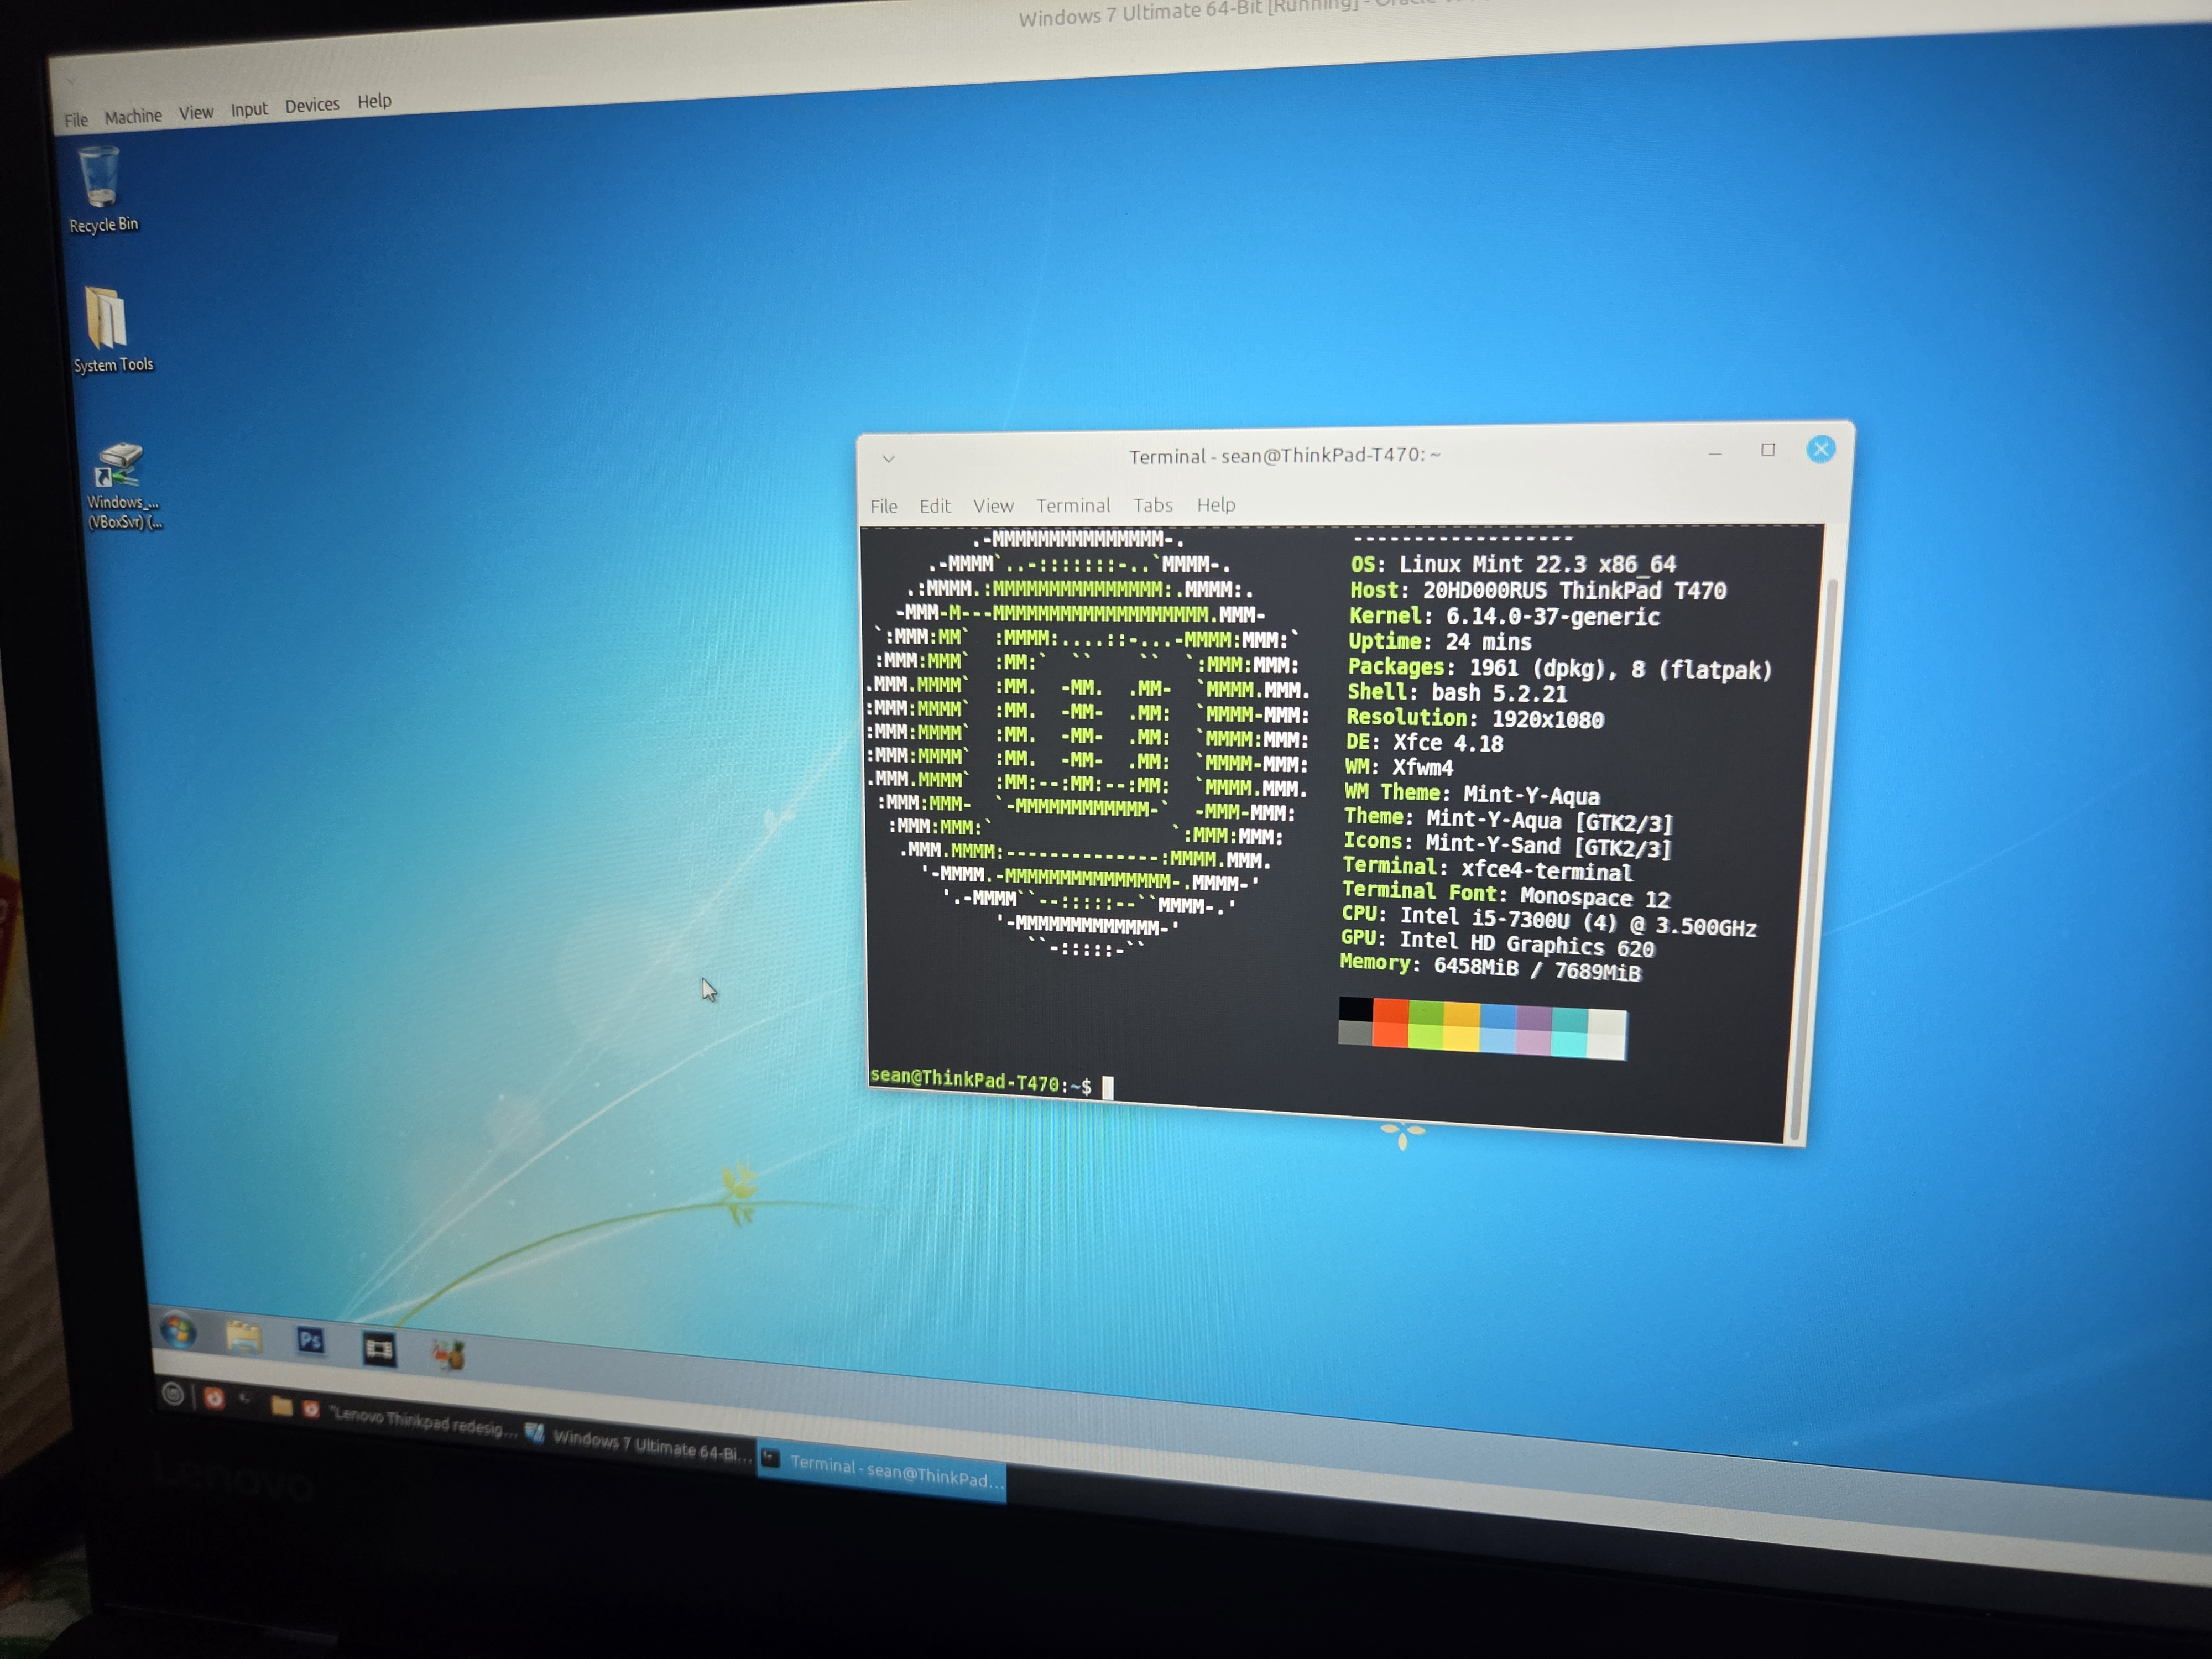This screenshot has height=1659, width=2212.
Task: Click the 'Terminal: xfce4-terminal' line
Action: (x=1487, y=870)
